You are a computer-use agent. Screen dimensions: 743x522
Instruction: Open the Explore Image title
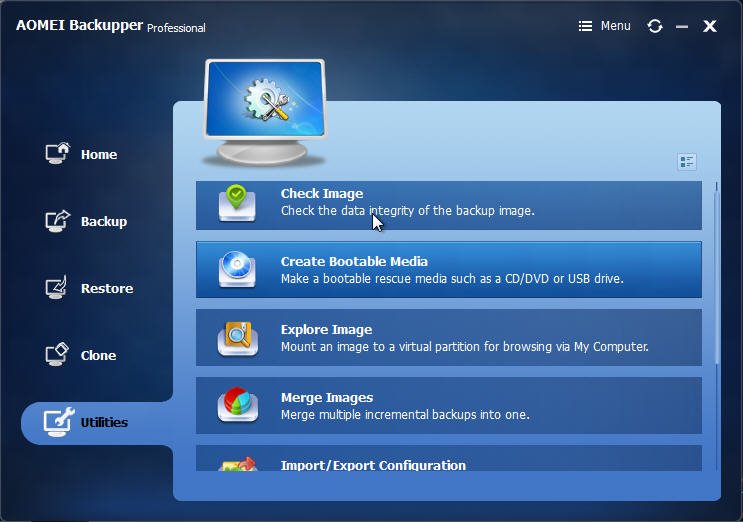[326, 330]
